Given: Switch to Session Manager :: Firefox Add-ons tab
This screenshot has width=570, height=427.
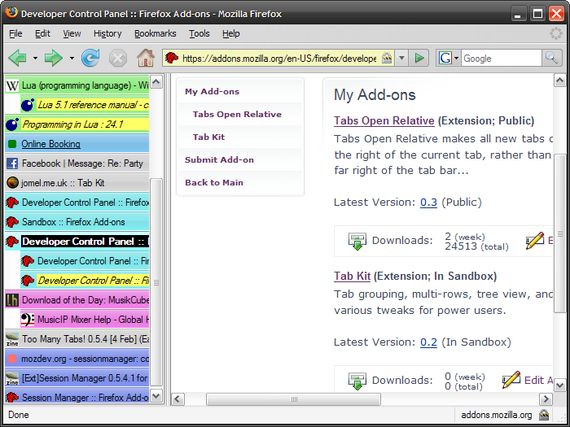Looking at the screenshot, I should [x=77, y=398].
